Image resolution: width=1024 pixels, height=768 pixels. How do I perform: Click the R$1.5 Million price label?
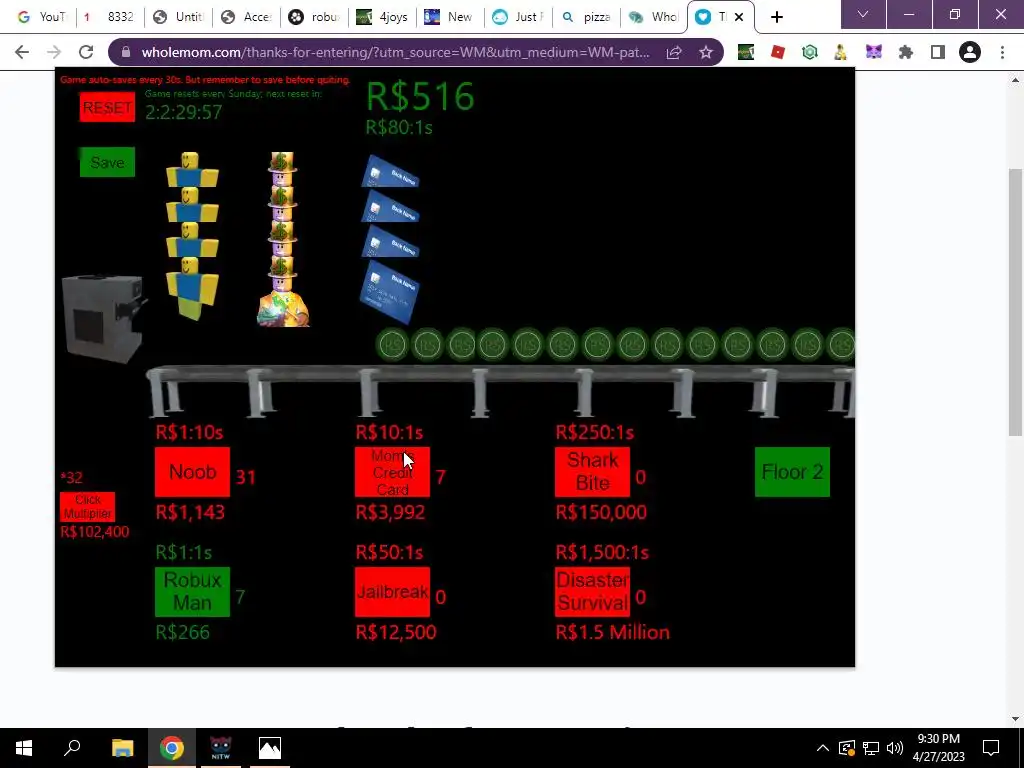613,632
